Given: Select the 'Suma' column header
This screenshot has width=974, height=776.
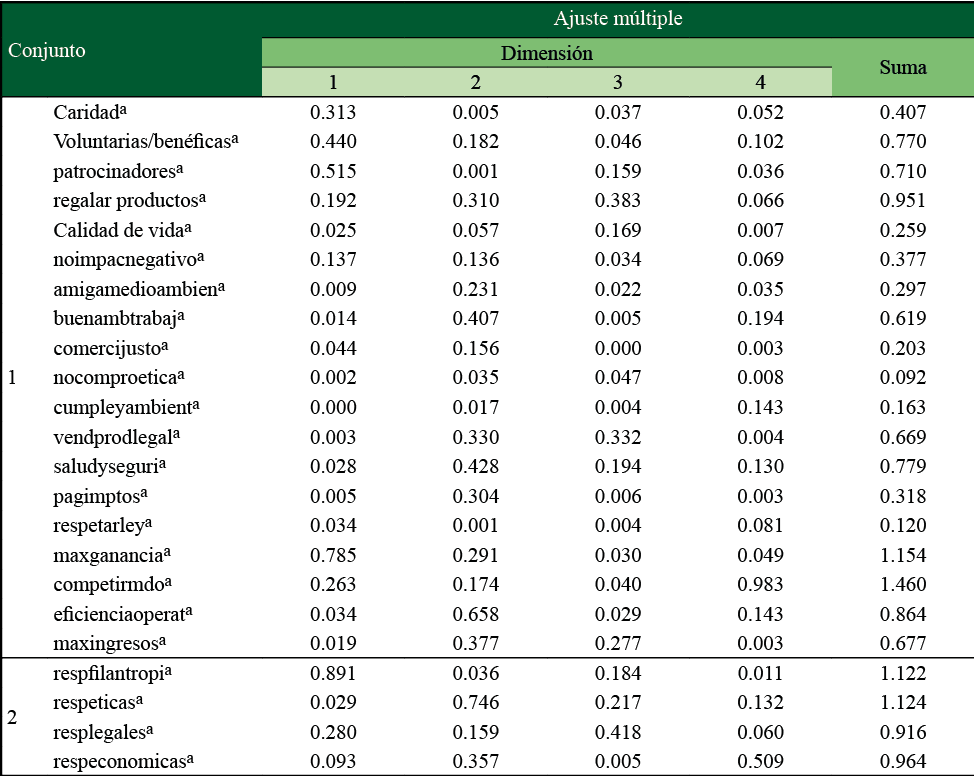Looking at the screenshot, I should coord(902,67).
